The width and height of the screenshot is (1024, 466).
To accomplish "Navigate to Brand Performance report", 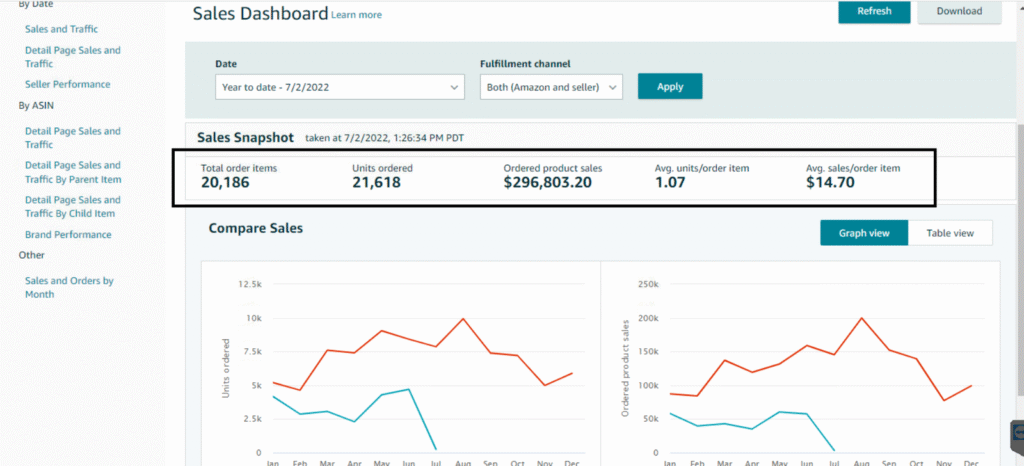I will pos(68,235).
